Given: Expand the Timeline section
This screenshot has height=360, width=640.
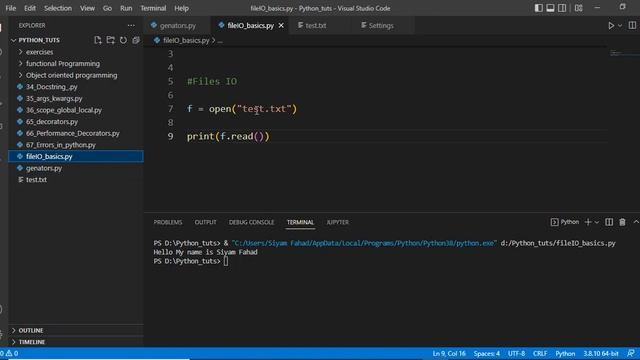Looking at the screenshot, I should (76, 342).
